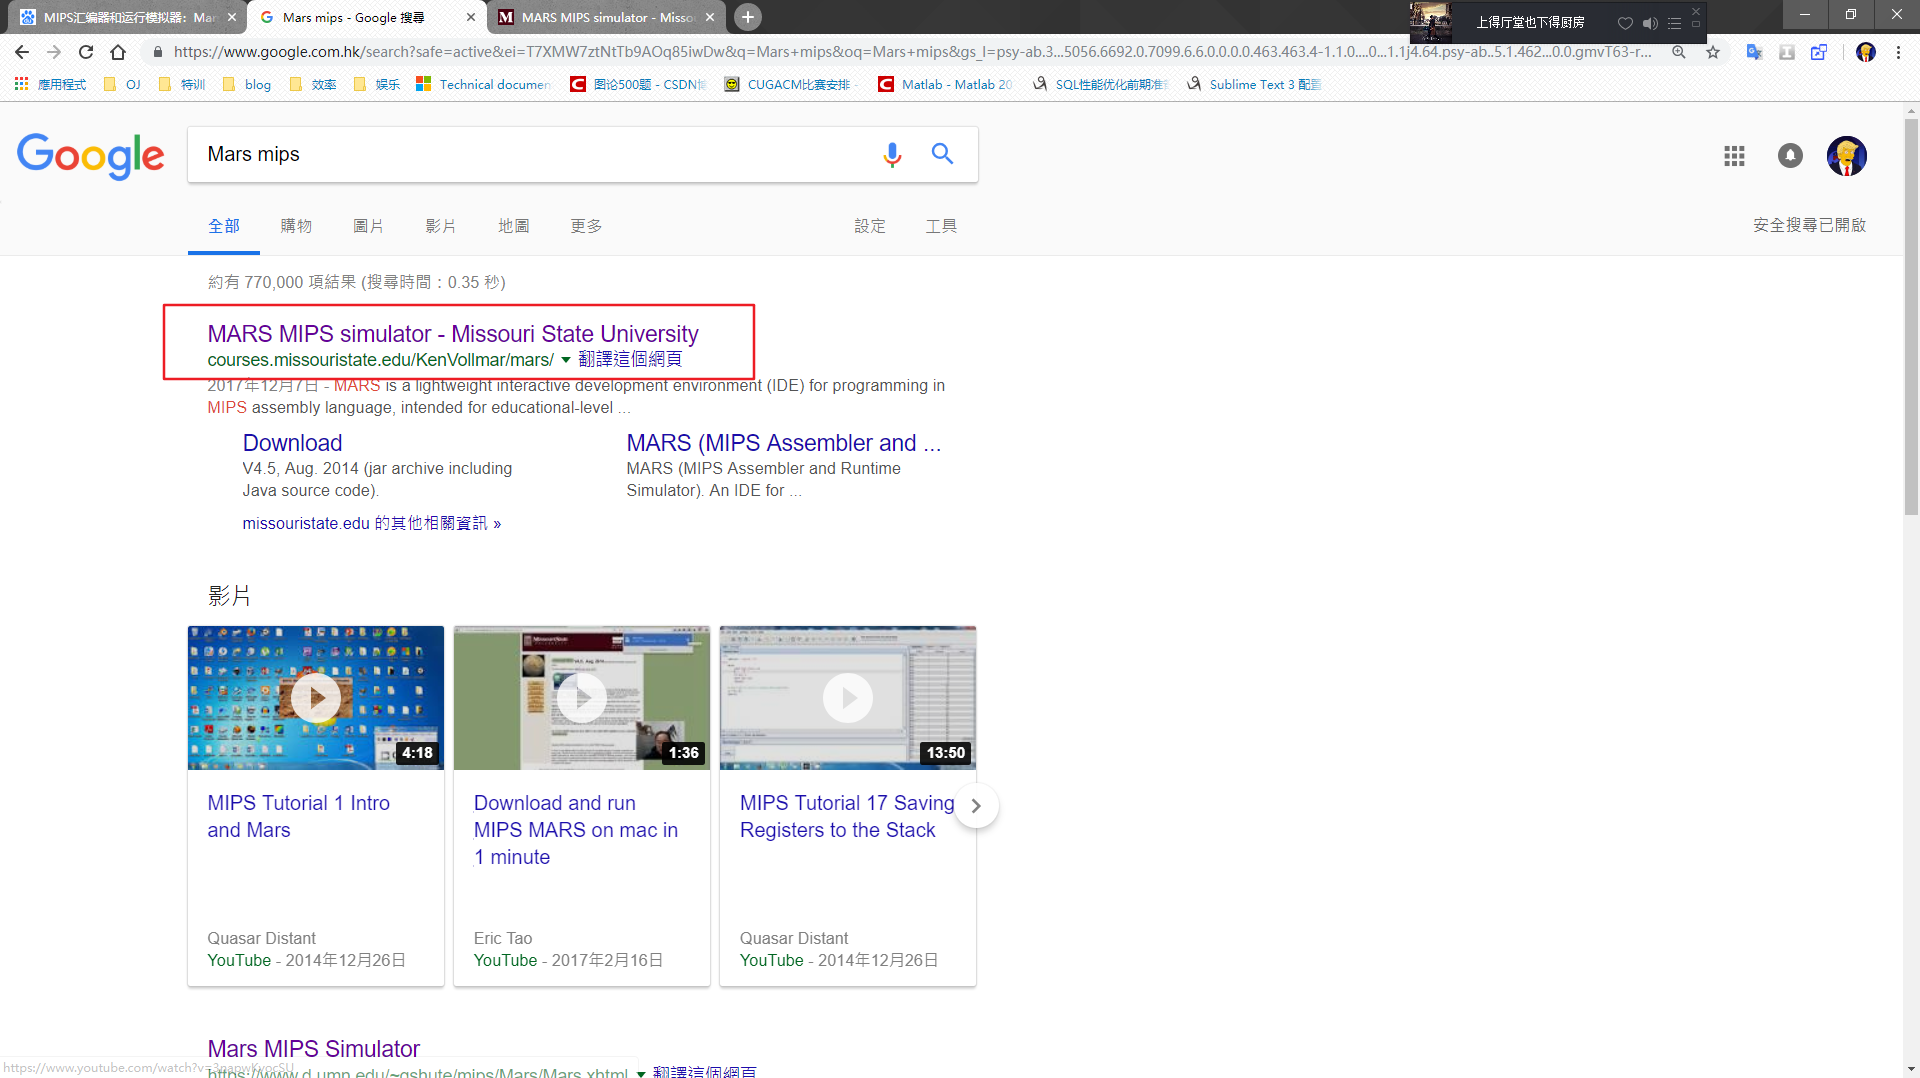Open the music widget playlist icon
This screenshot has height=1078, width=1920.
pyautogui.click(x=1674, y=23)
